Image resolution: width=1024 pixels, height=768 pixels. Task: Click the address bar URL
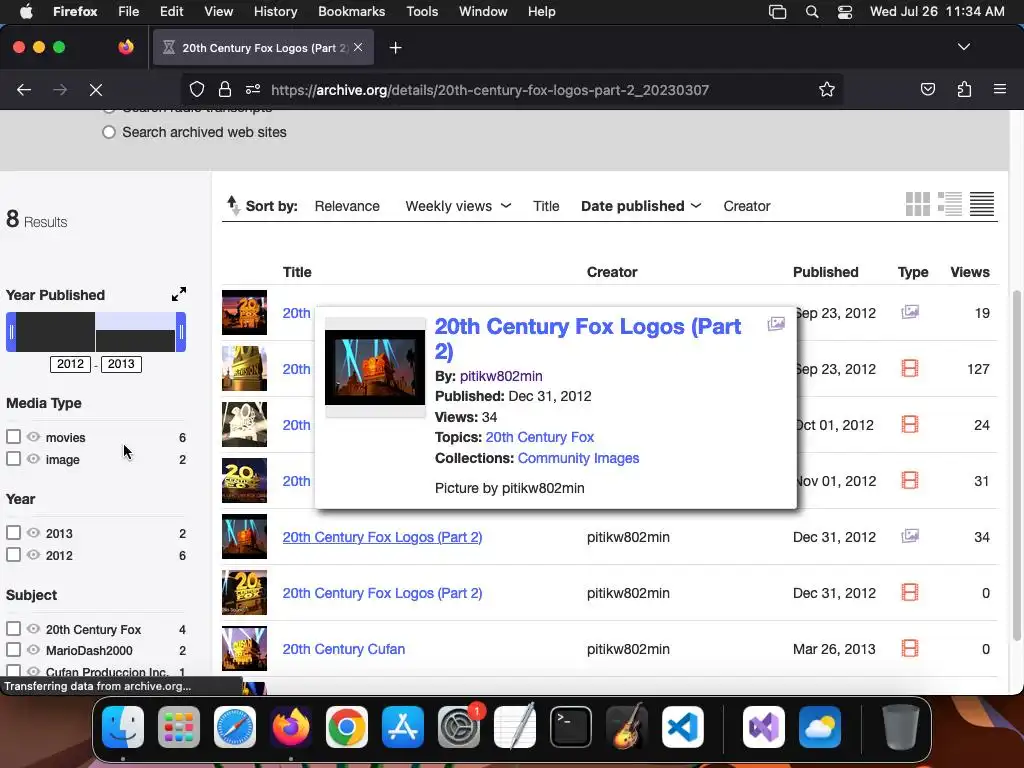[490, 89]
